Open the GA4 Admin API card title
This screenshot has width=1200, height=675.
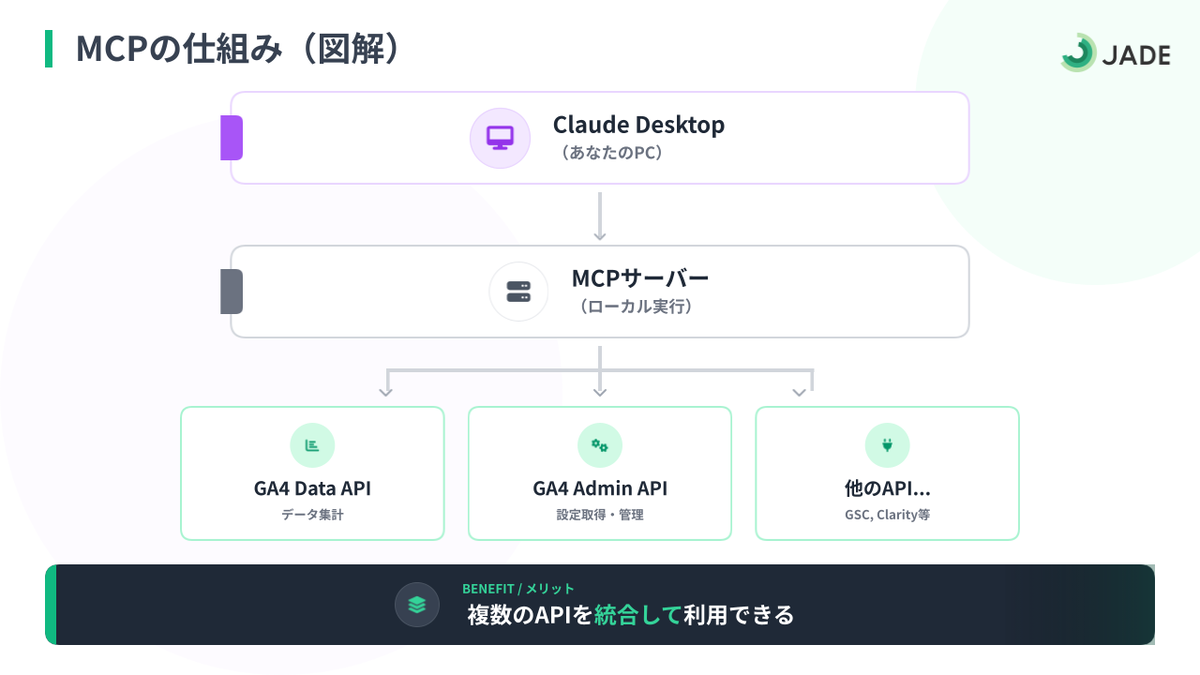(600, 489)
